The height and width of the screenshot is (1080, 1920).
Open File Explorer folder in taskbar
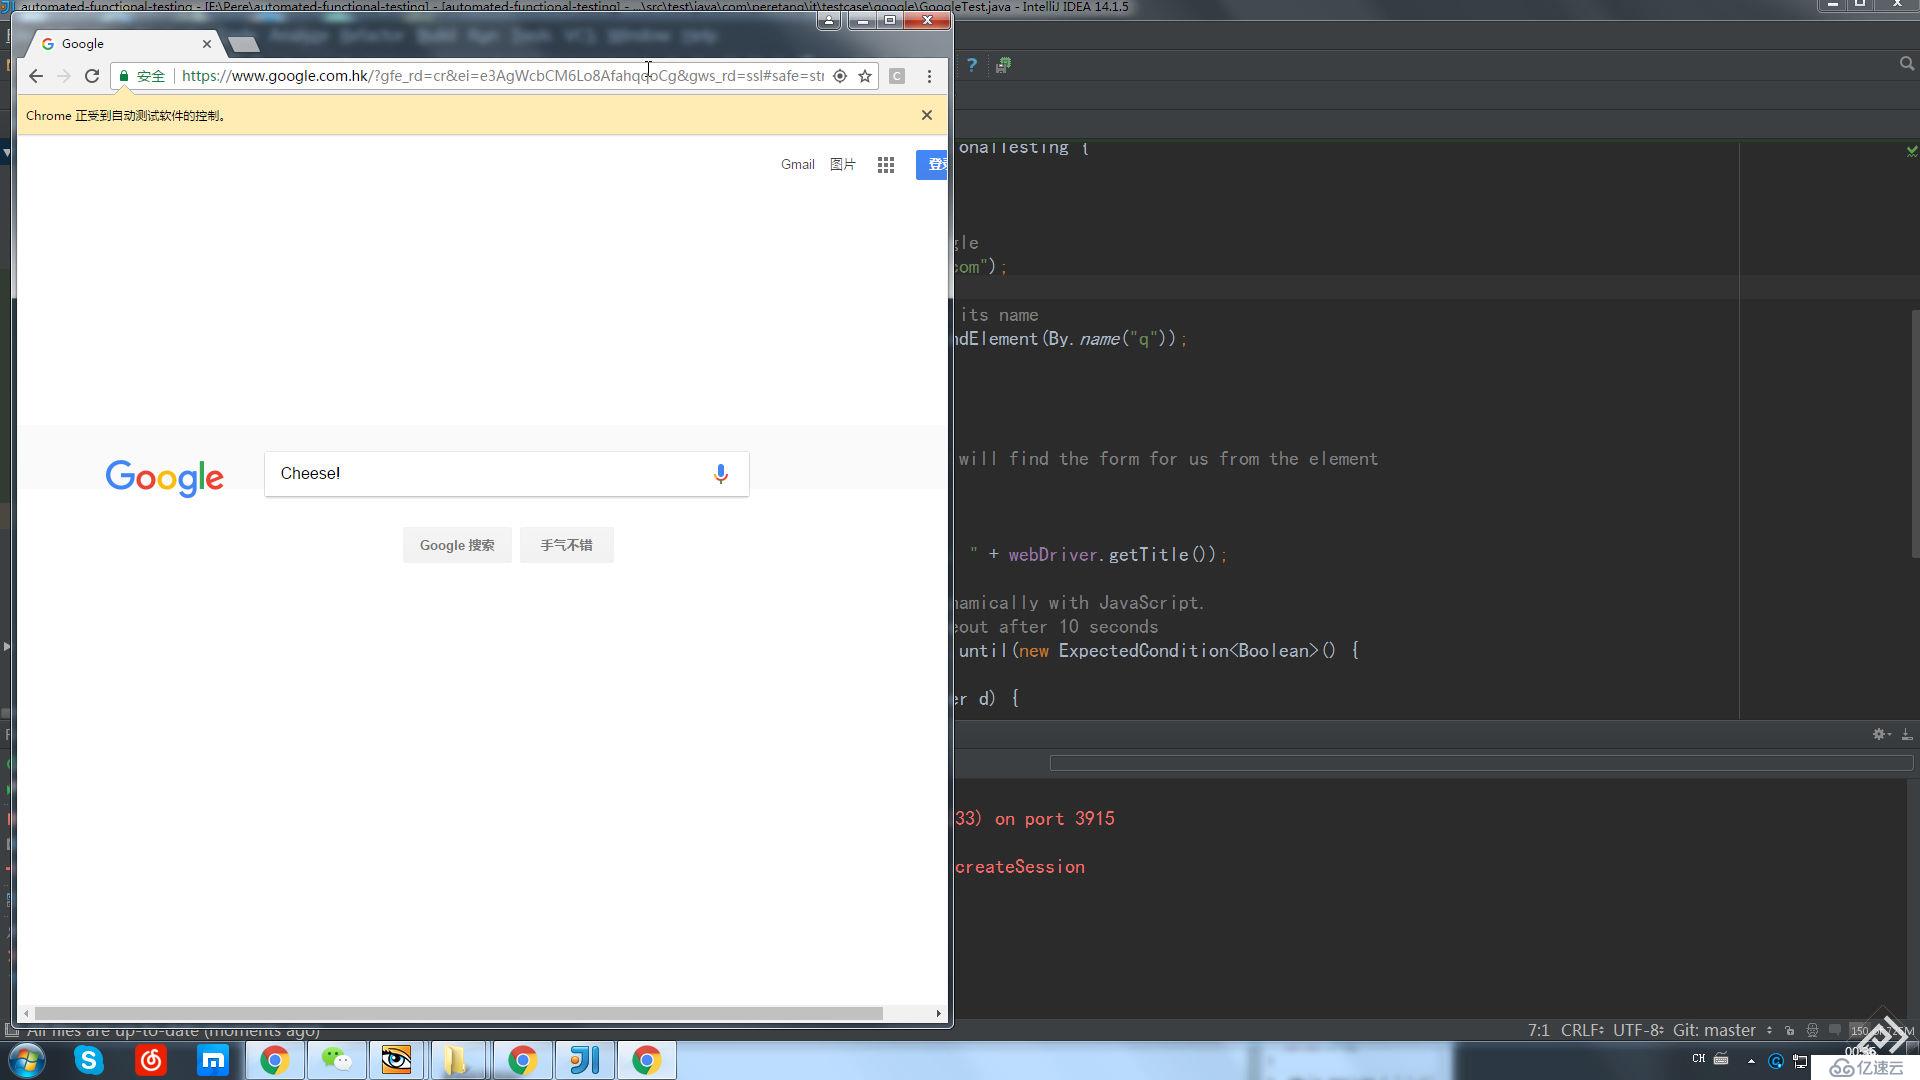[458, 1060]
